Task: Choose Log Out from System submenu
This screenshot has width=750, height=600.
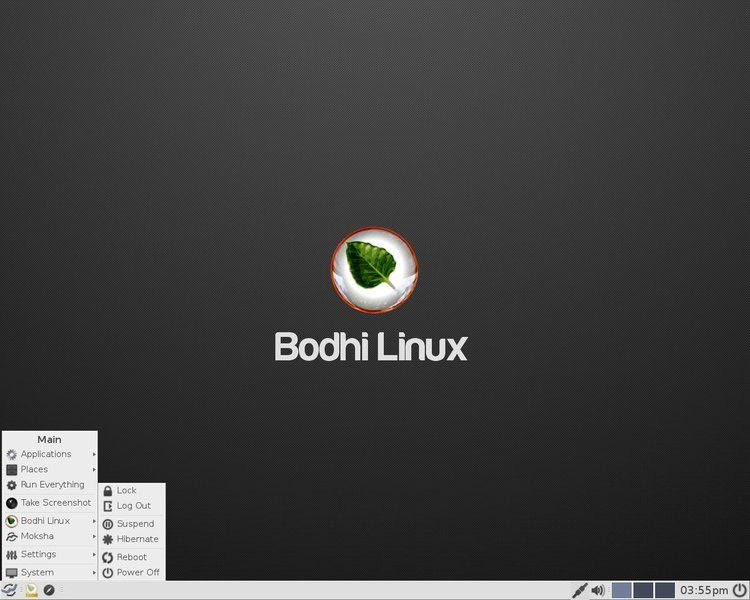Action: click(132, 506)
